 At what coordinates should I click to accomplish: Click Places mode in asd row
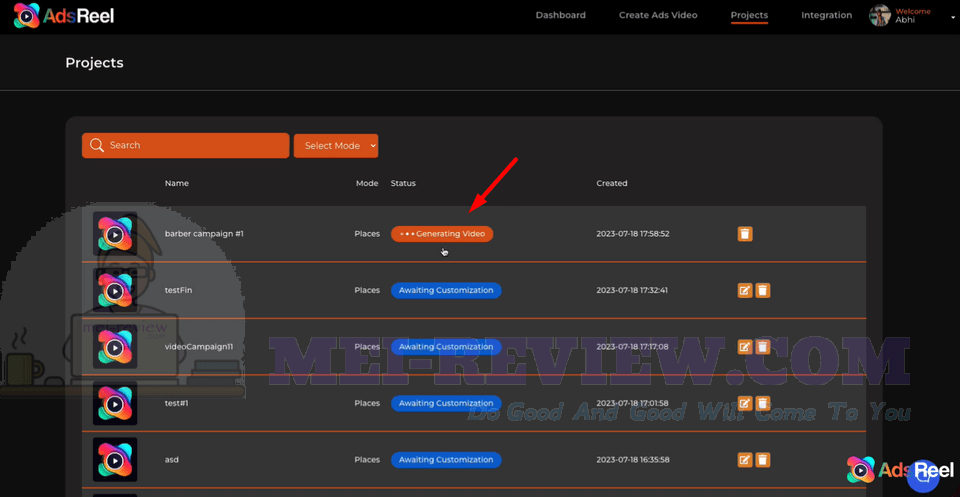pos(367,460)
